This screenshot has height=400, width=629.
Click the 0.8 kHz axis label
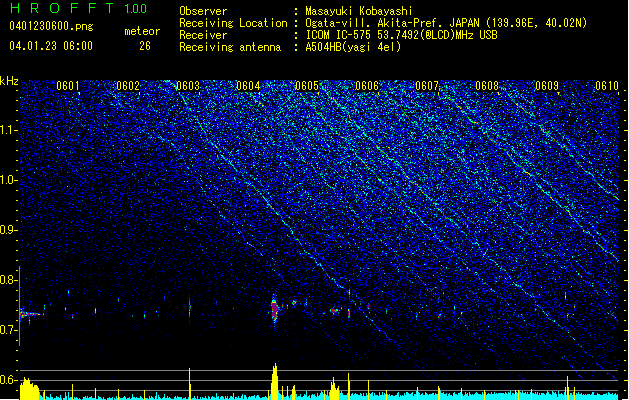pos(9,280)
